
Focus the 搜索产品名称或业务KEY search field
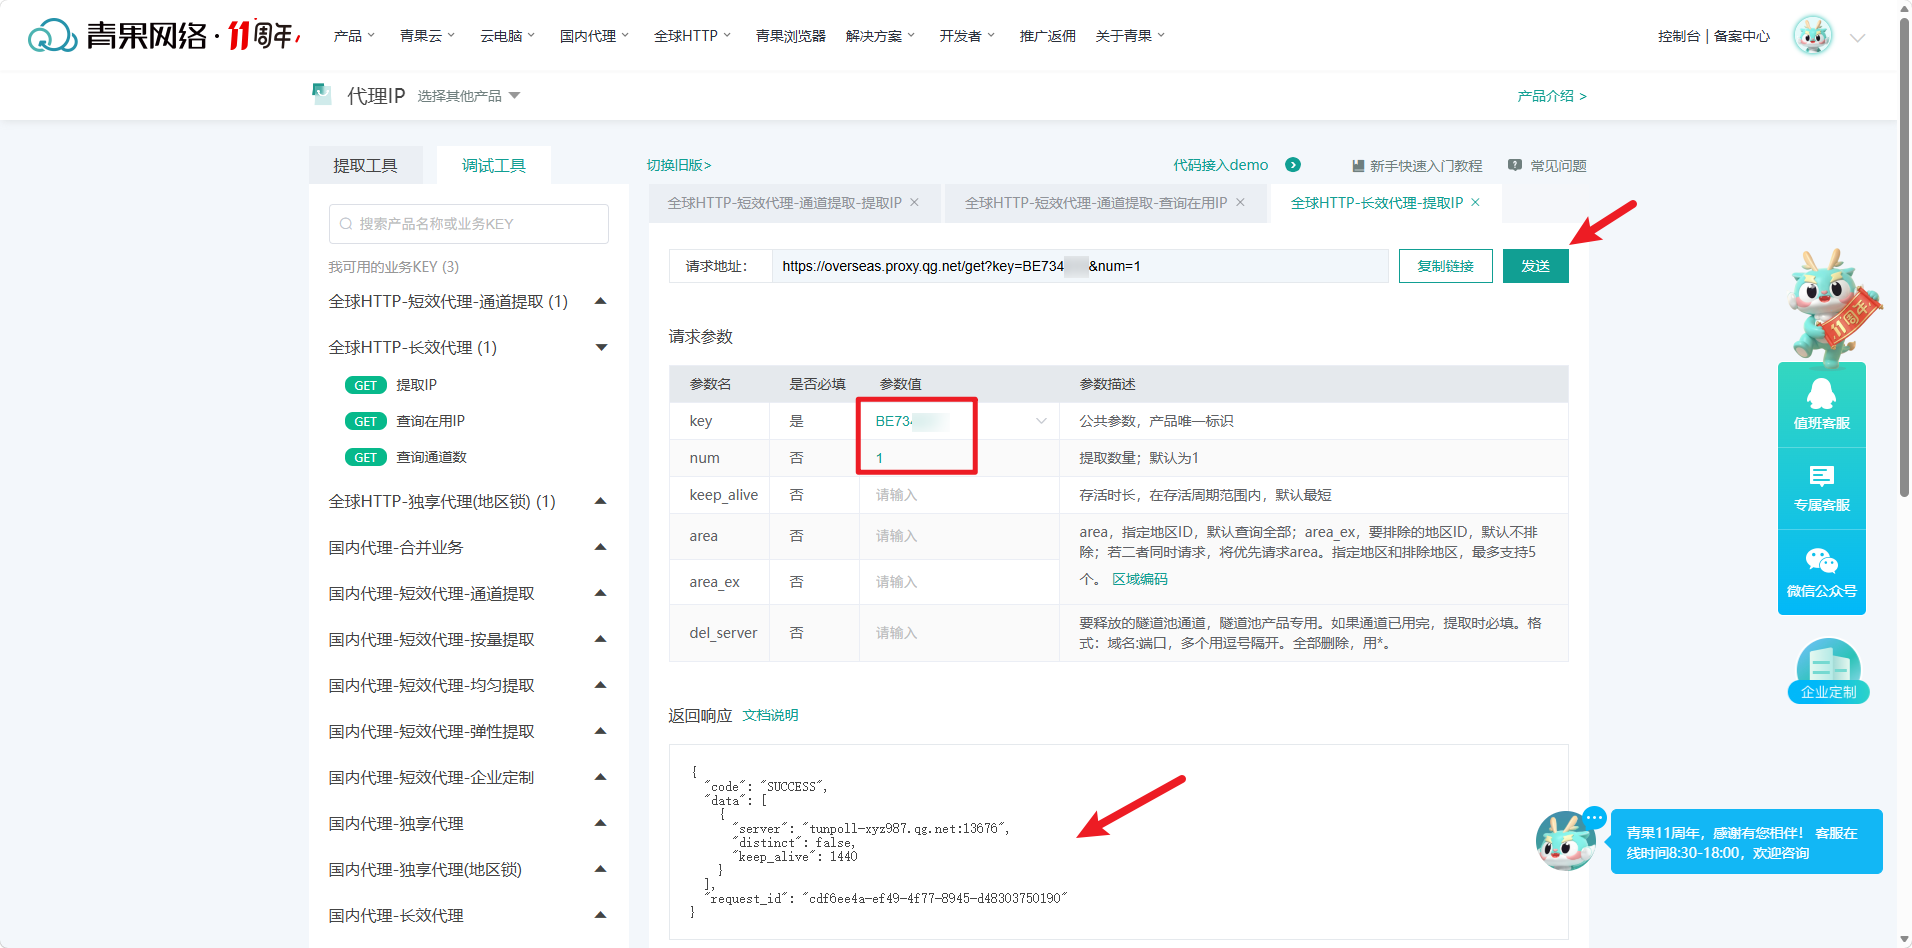tap(469, 224)
